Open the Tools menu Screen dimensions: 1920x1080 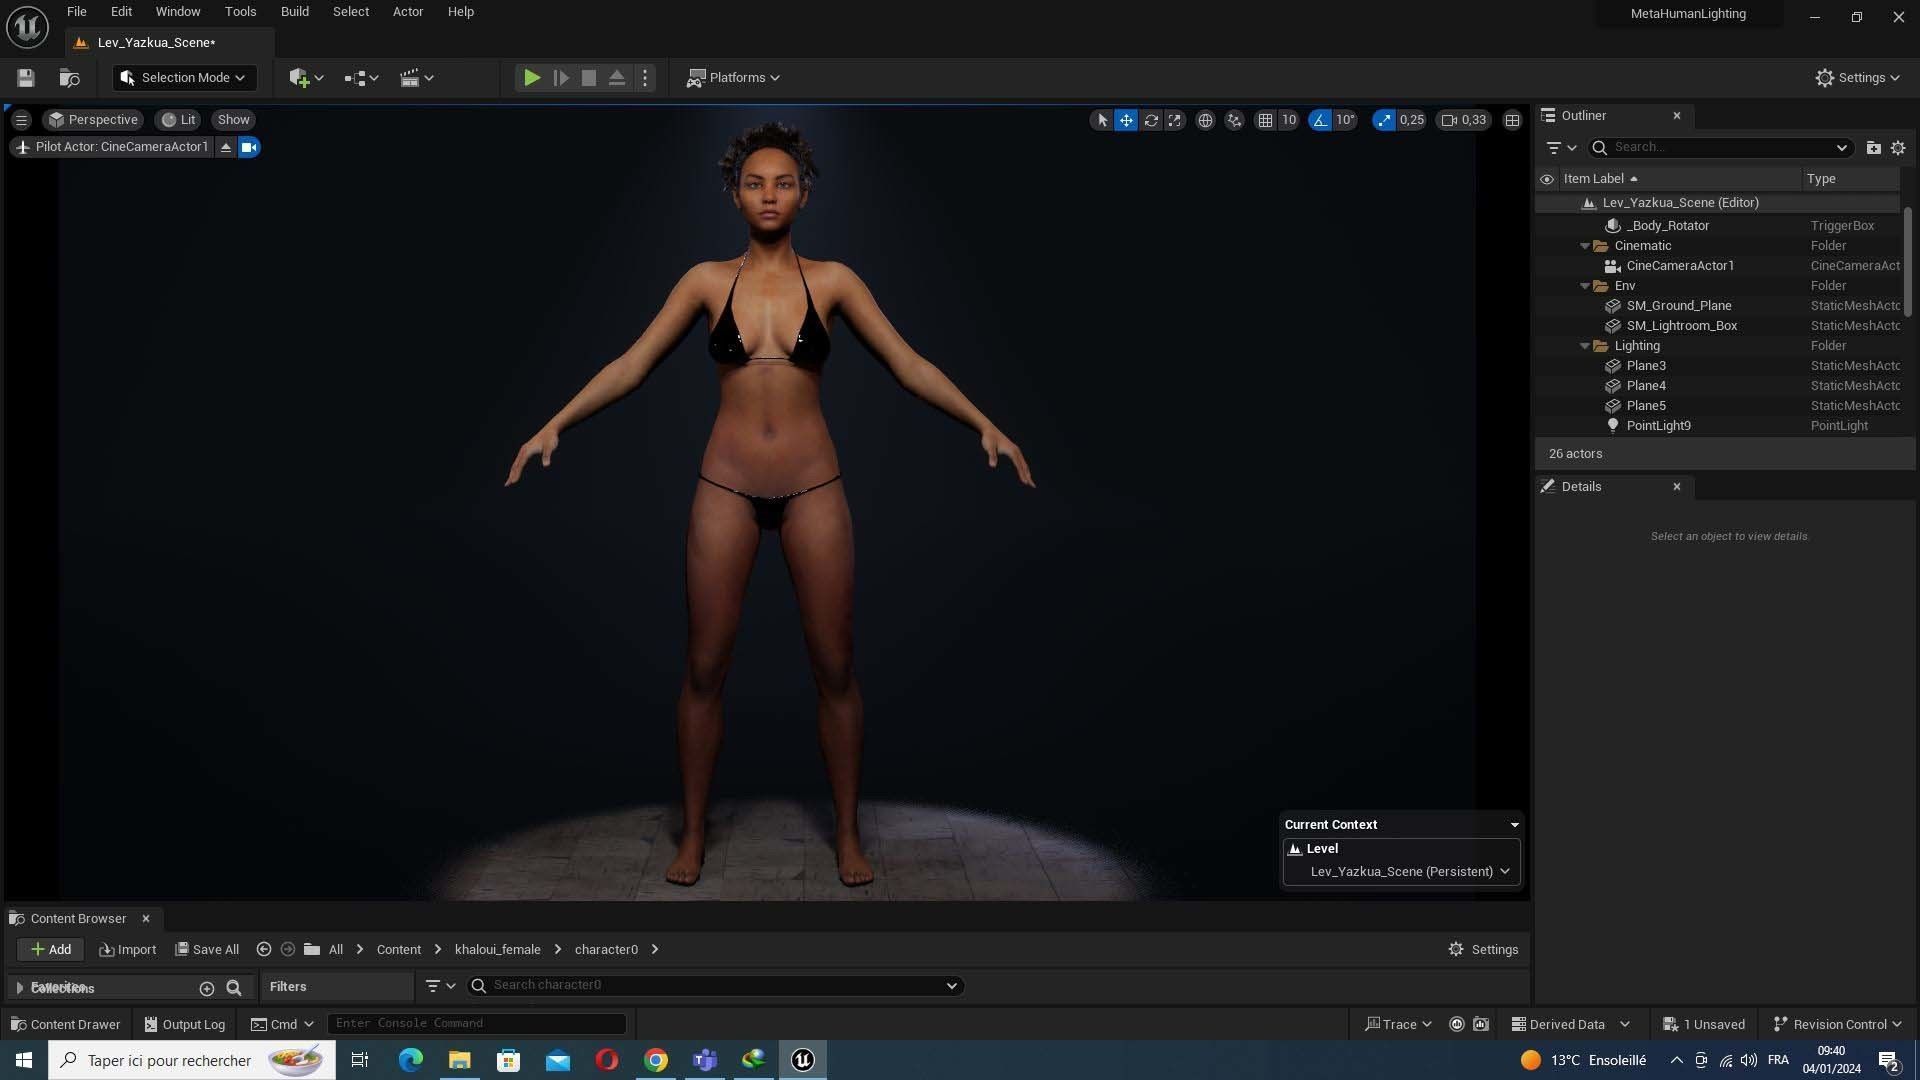(240, 12)
